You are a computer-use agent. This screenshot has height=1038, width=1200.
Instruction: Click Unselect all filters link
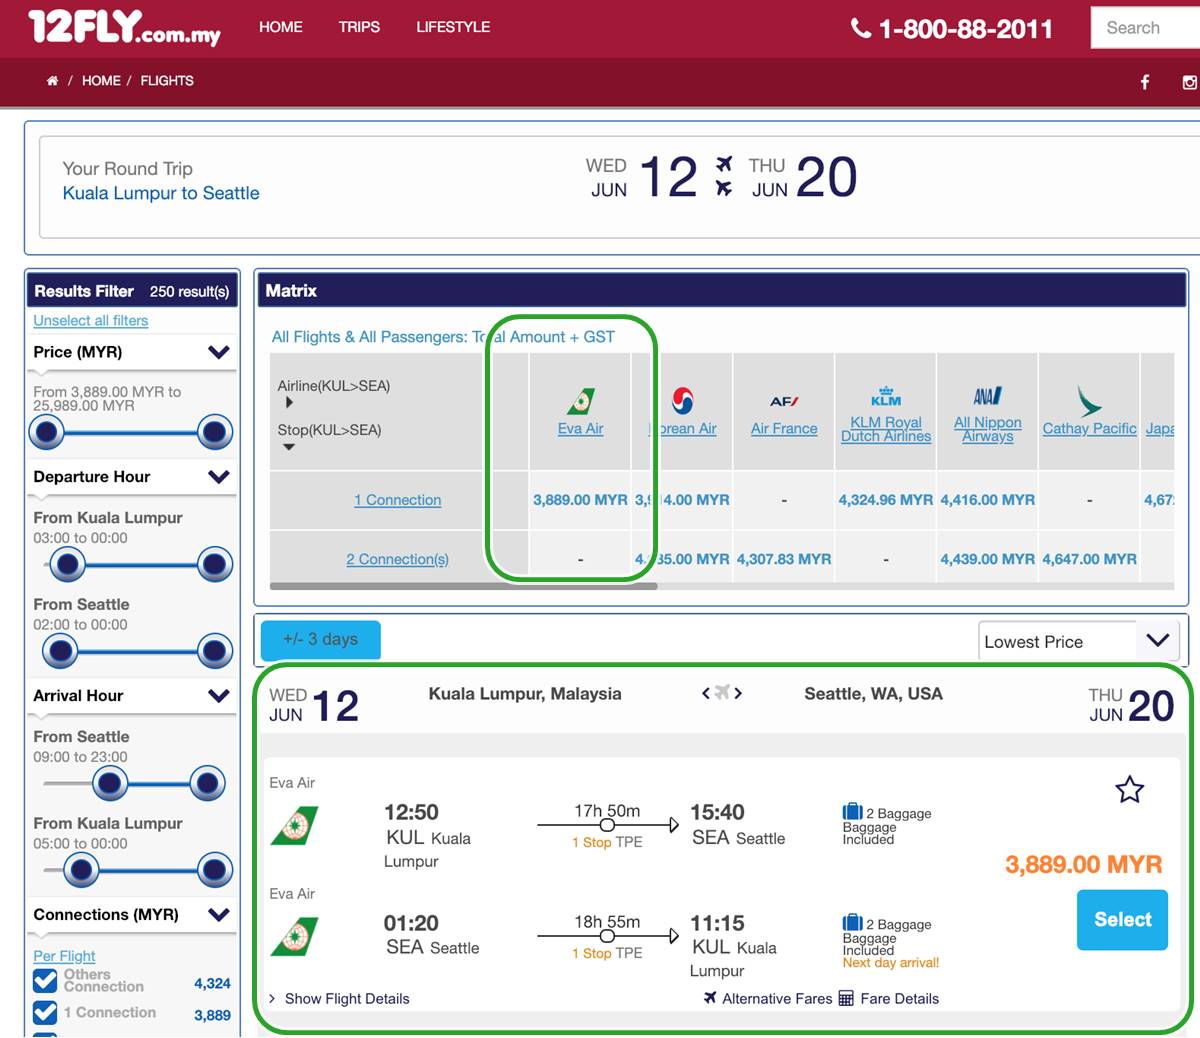(91, 320)
